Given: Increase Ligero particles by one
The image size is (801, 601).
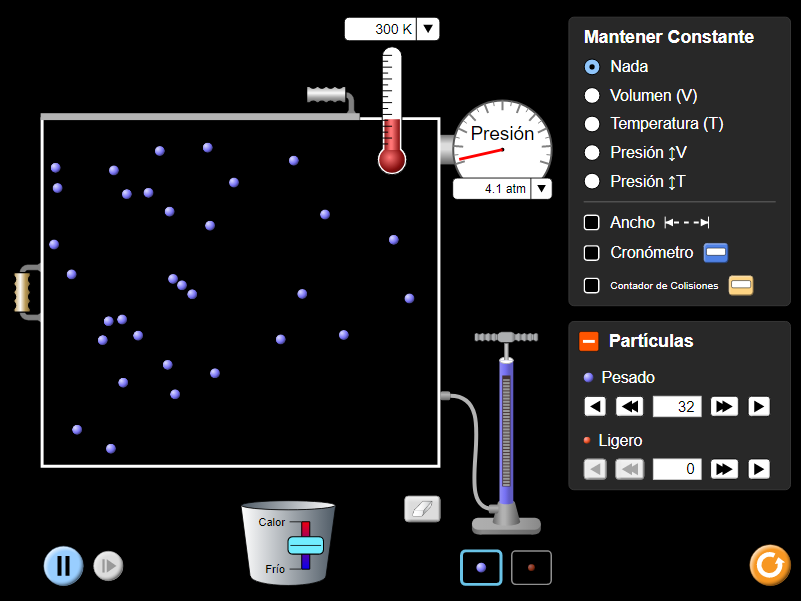Looking at the screenshot, I should click(759, 469).
